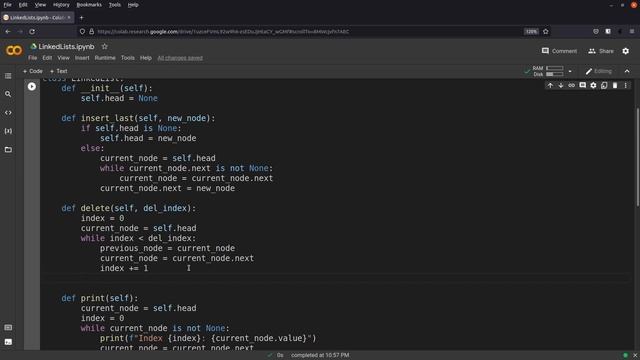The width and height of the screenshot is (640, 360).
Task: Bookmark this page with star icon
Action: tap(546, 31)
